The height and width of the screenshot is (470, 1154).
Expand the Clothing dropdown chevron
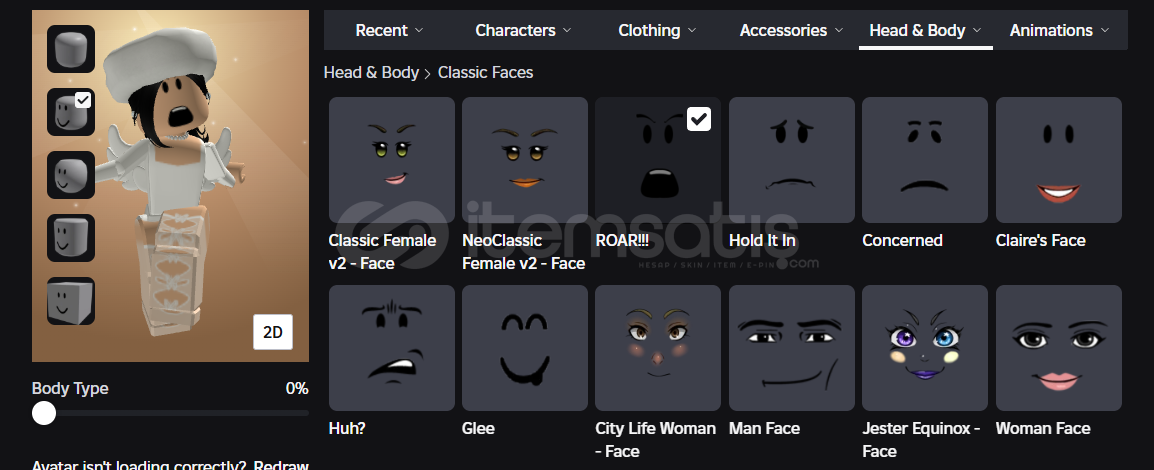pyautogui.click(x=692, y=30)
